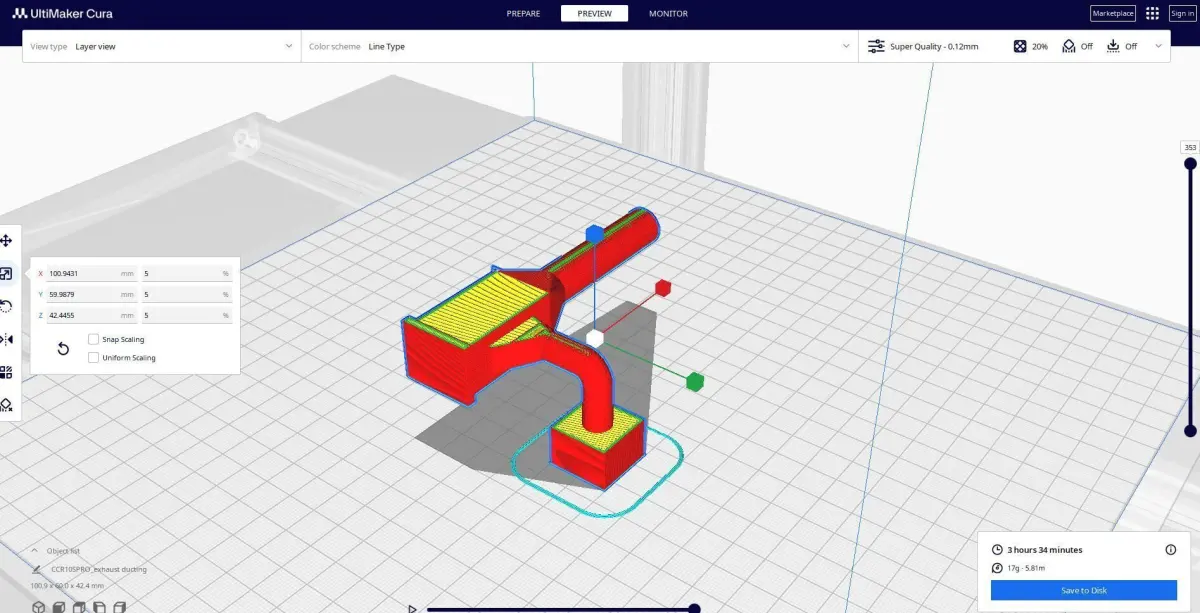
Task: Switch to front view cube icon
Action: 59,606
